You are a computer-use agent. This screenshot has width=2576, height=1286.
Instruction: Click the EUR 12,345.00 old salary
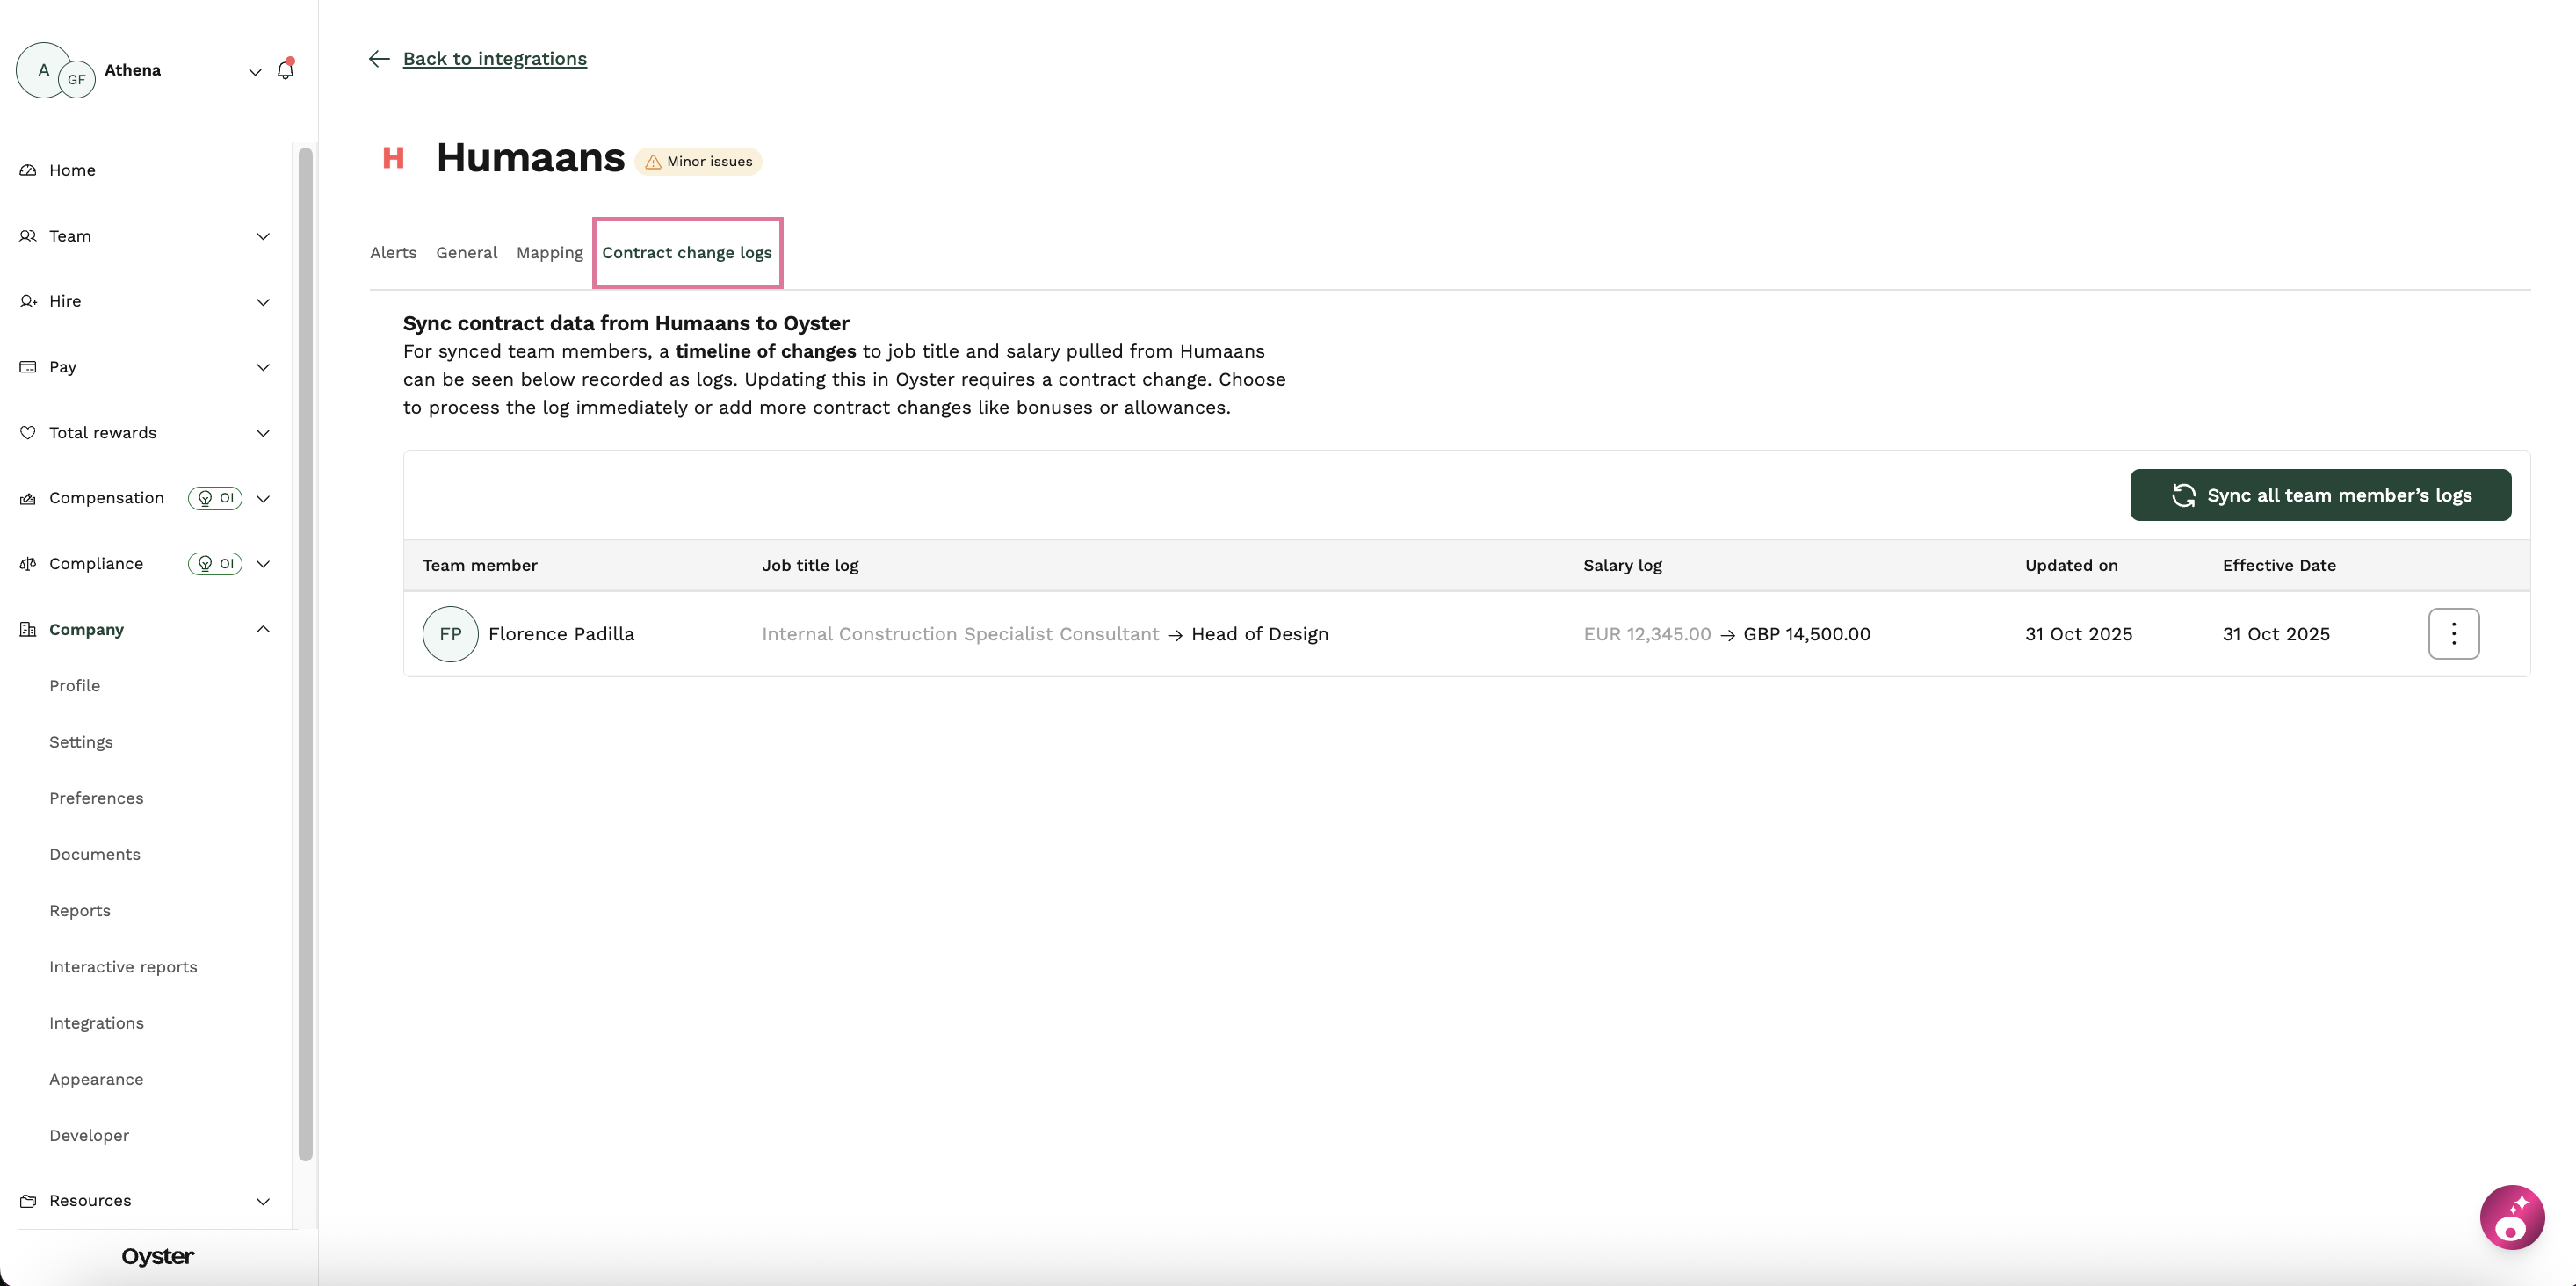(1647, 634)
